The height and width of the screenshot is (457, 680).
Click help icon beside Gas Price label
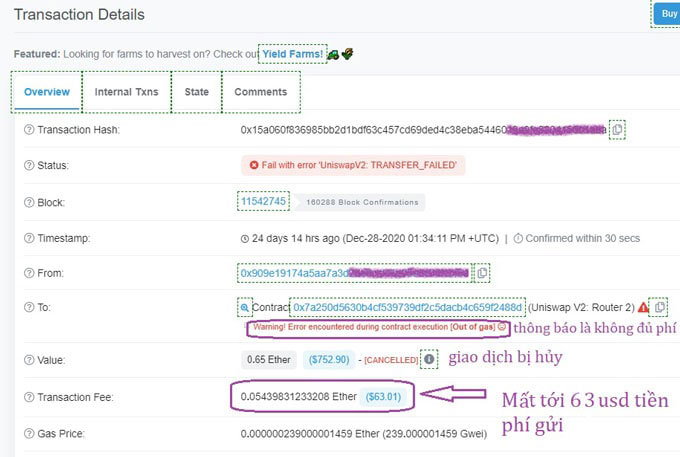[x=29, y=435]
